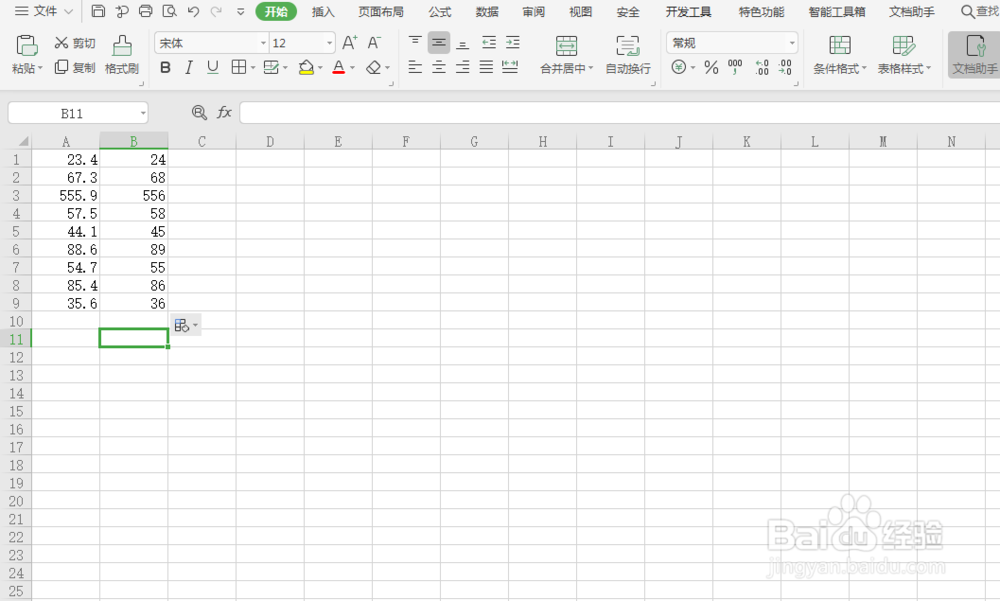The image size is (1000, 601).
Task: Align text right horizontally
Action: (x=463, y=67)
